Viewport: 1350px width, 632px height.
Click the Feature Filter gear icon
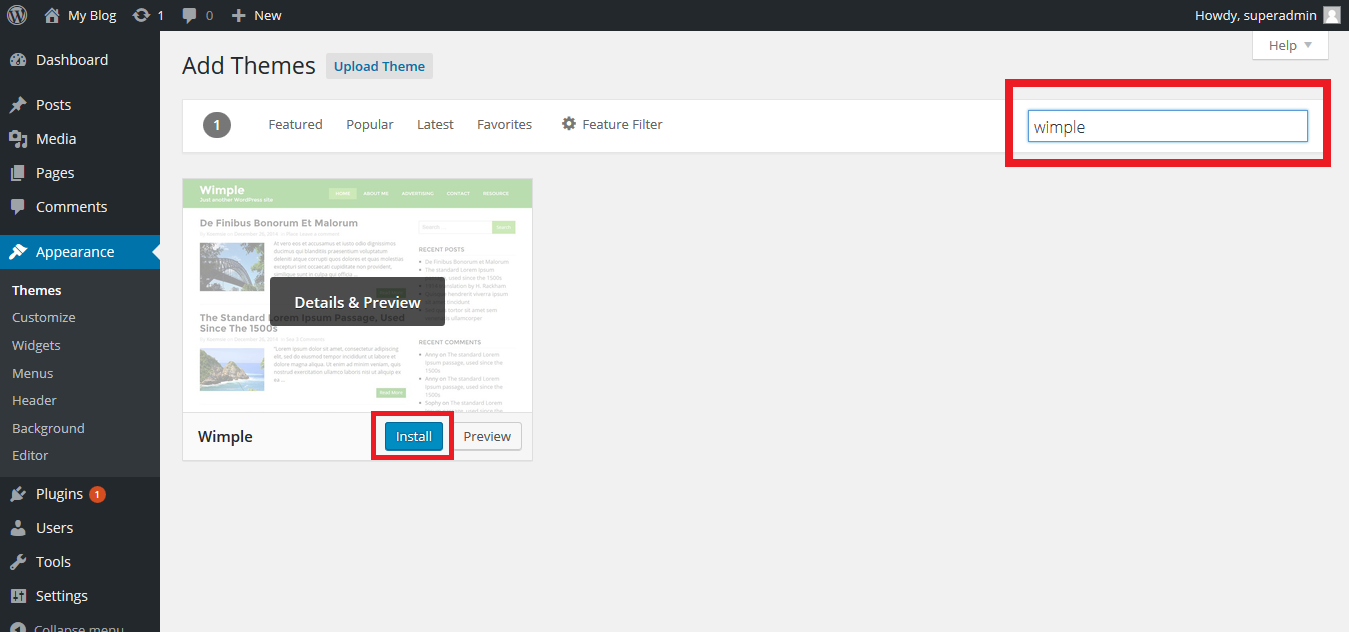(569, 124)
